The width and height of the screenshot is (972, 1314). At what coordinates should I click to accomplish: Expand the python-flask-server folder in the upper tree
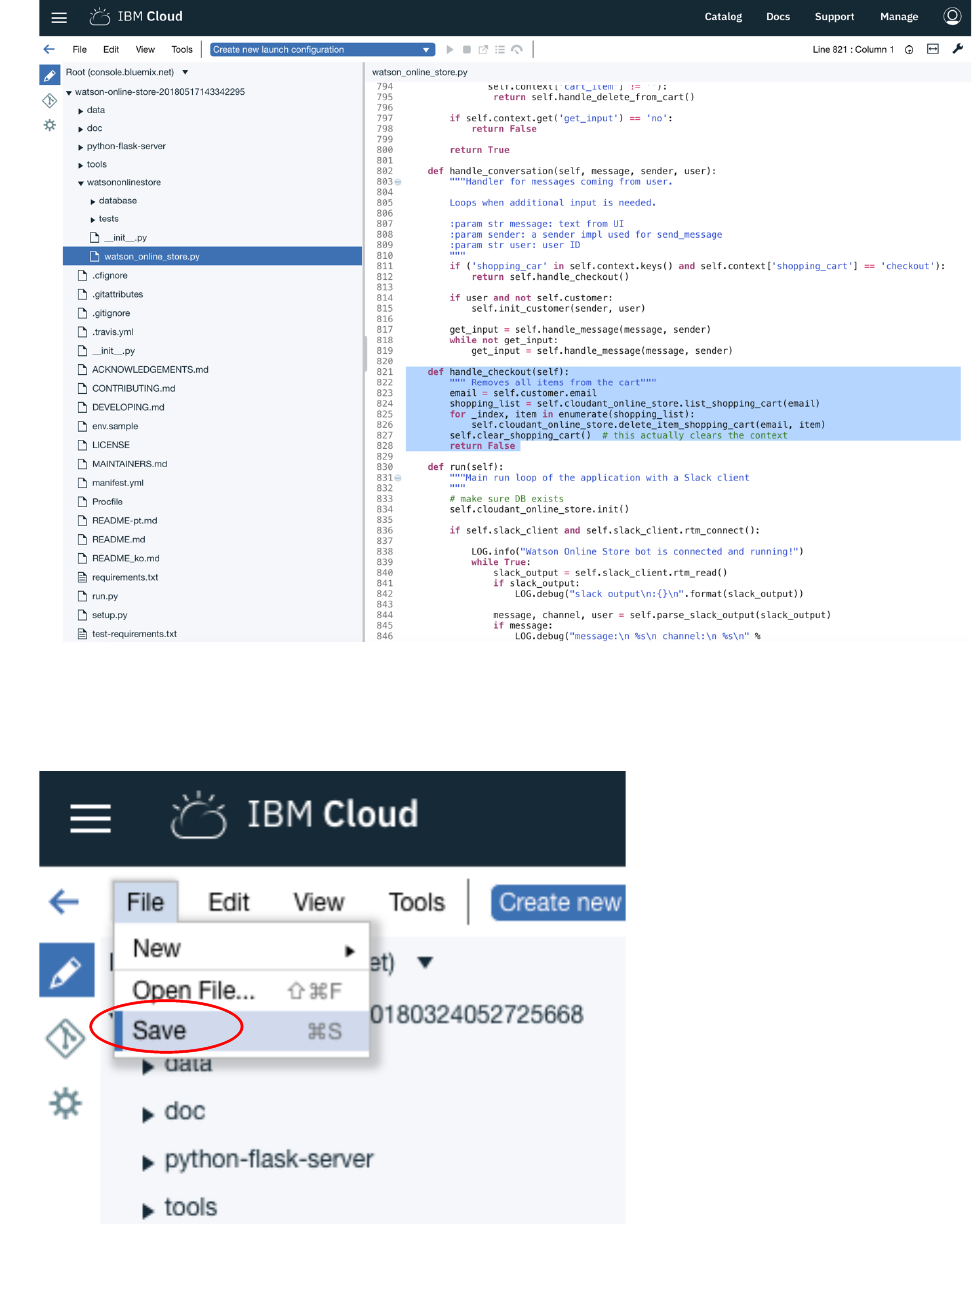coord(81,147)
